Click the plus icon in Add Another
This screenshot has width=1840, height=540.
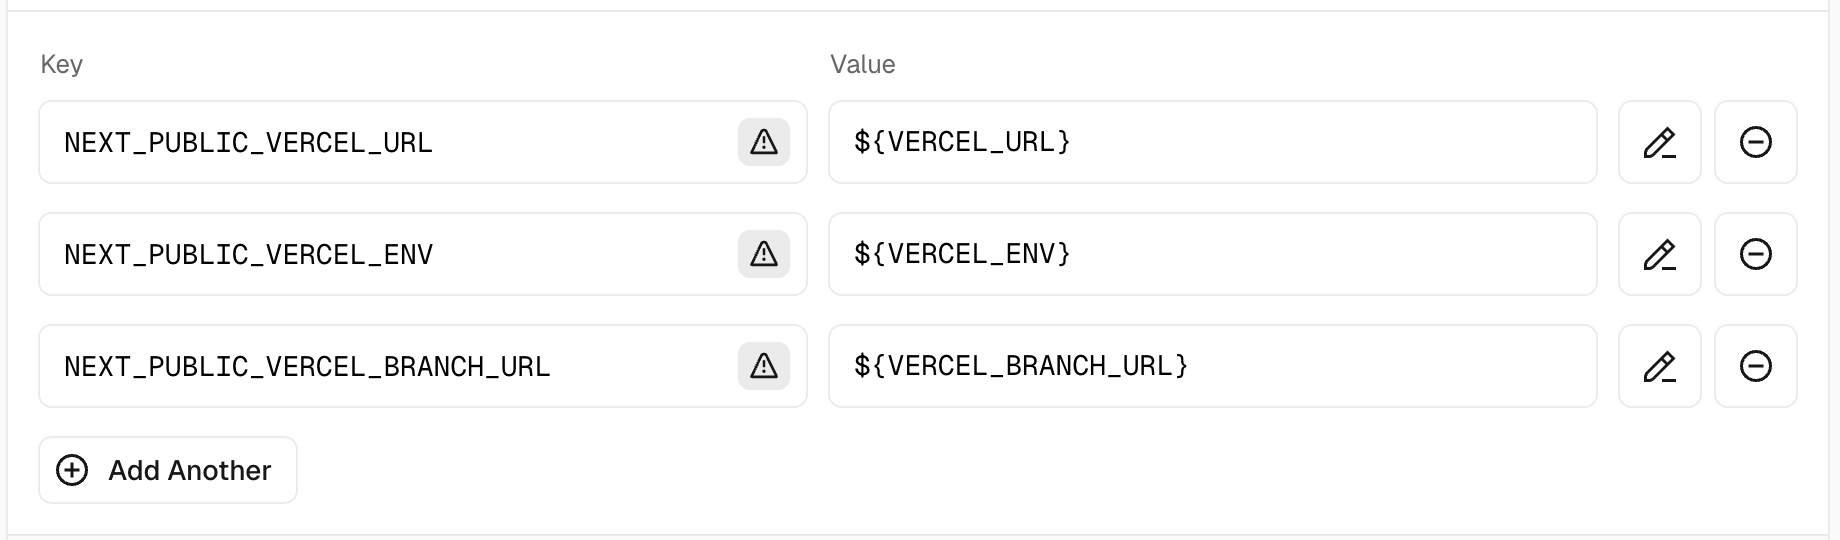(72, 470)
